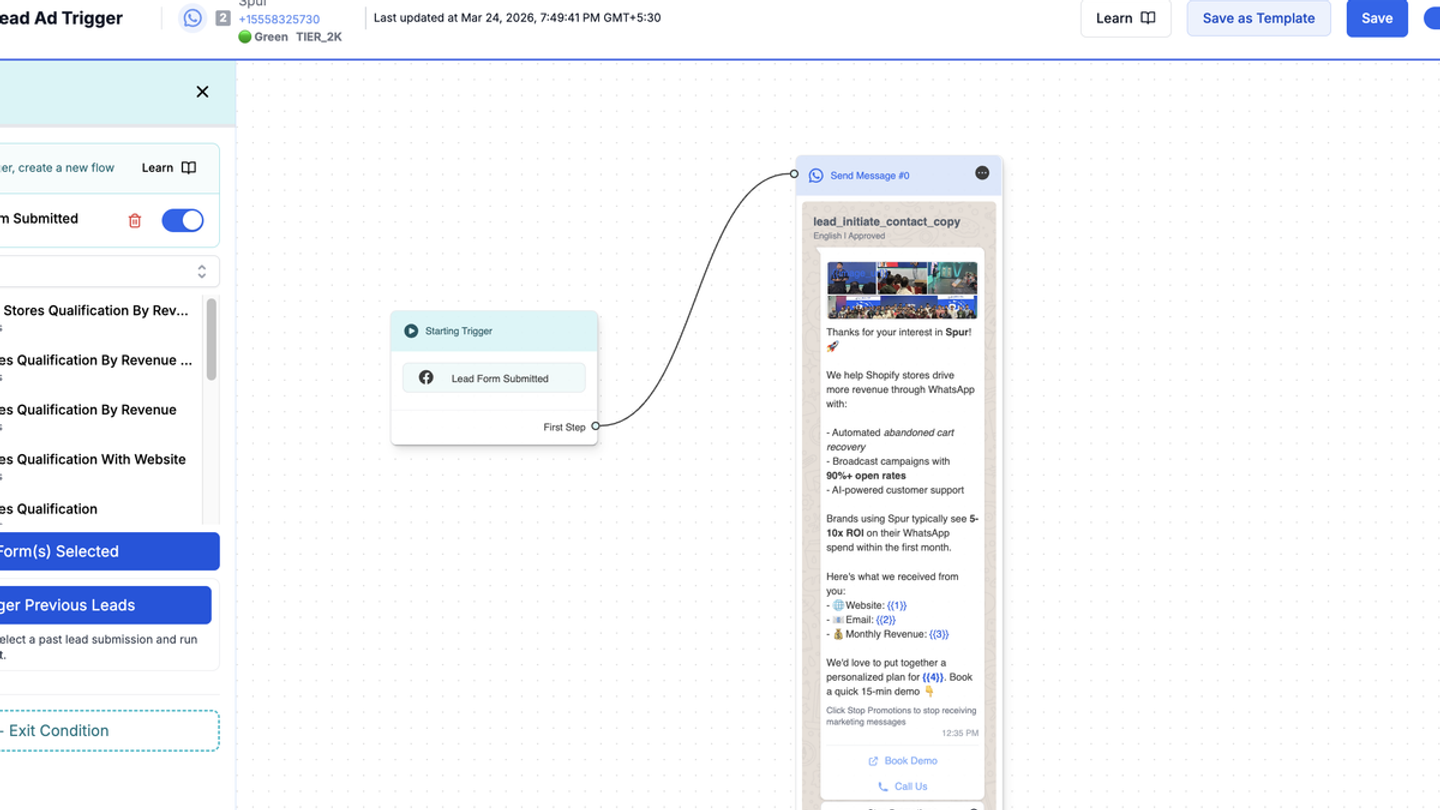Viewport: 1440px width, 810px height.
Task: Click the phone number +15558325730
Action: (279, 19)
